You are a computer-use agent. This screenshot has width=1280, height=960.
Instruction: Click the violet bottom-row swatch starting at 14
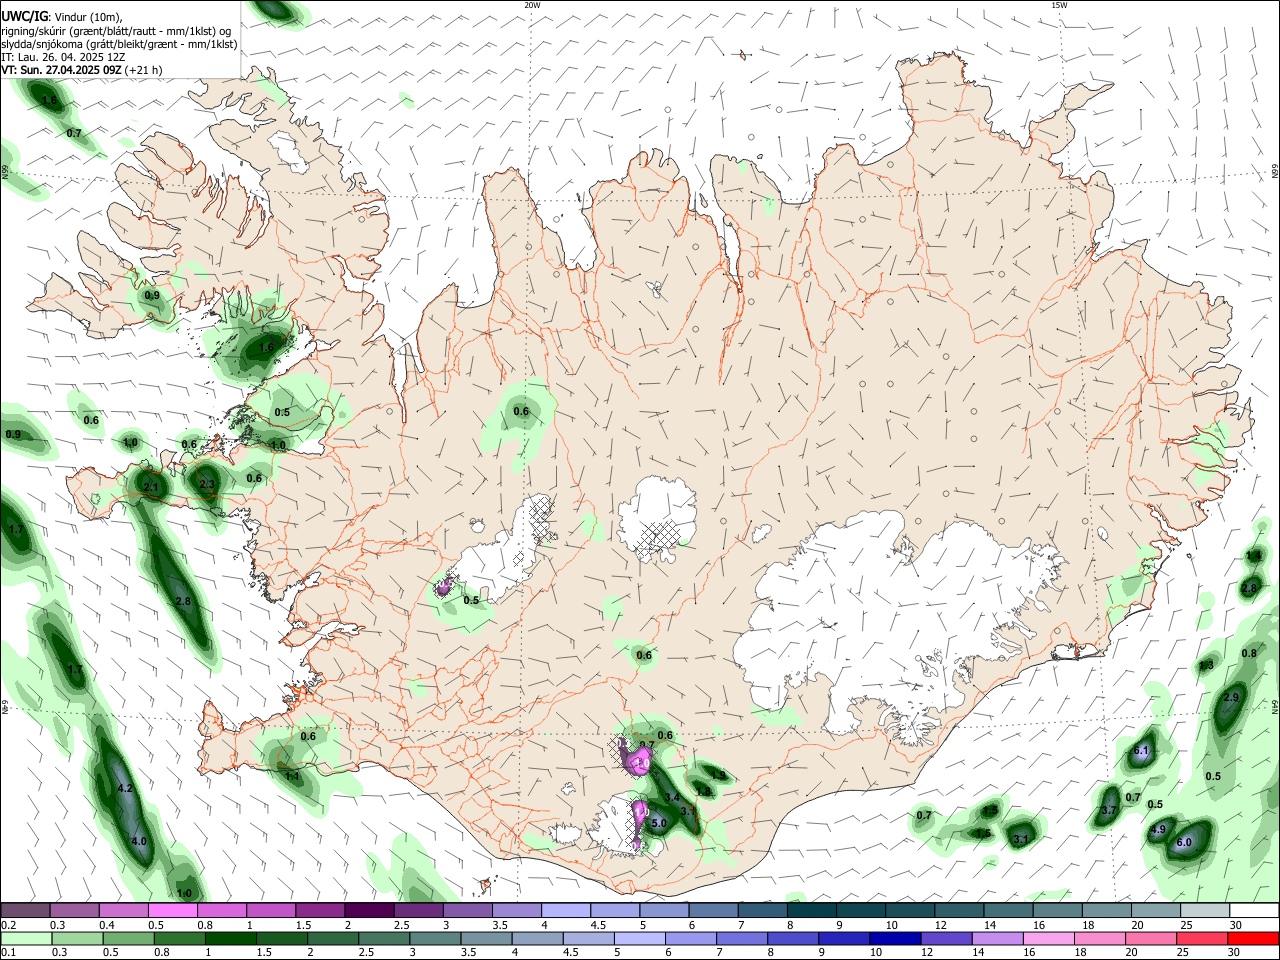(998, 939)
